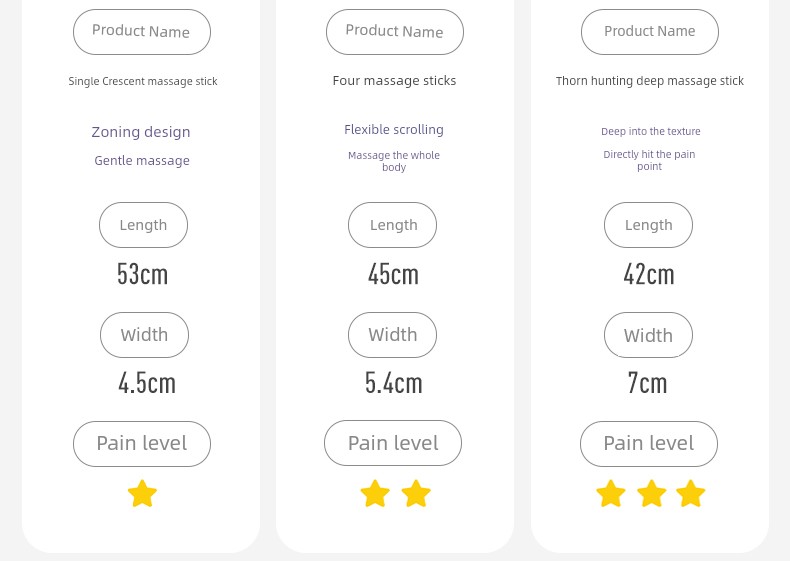
Task: Click the Length pill above 45cm
Action: click(392, 225)
